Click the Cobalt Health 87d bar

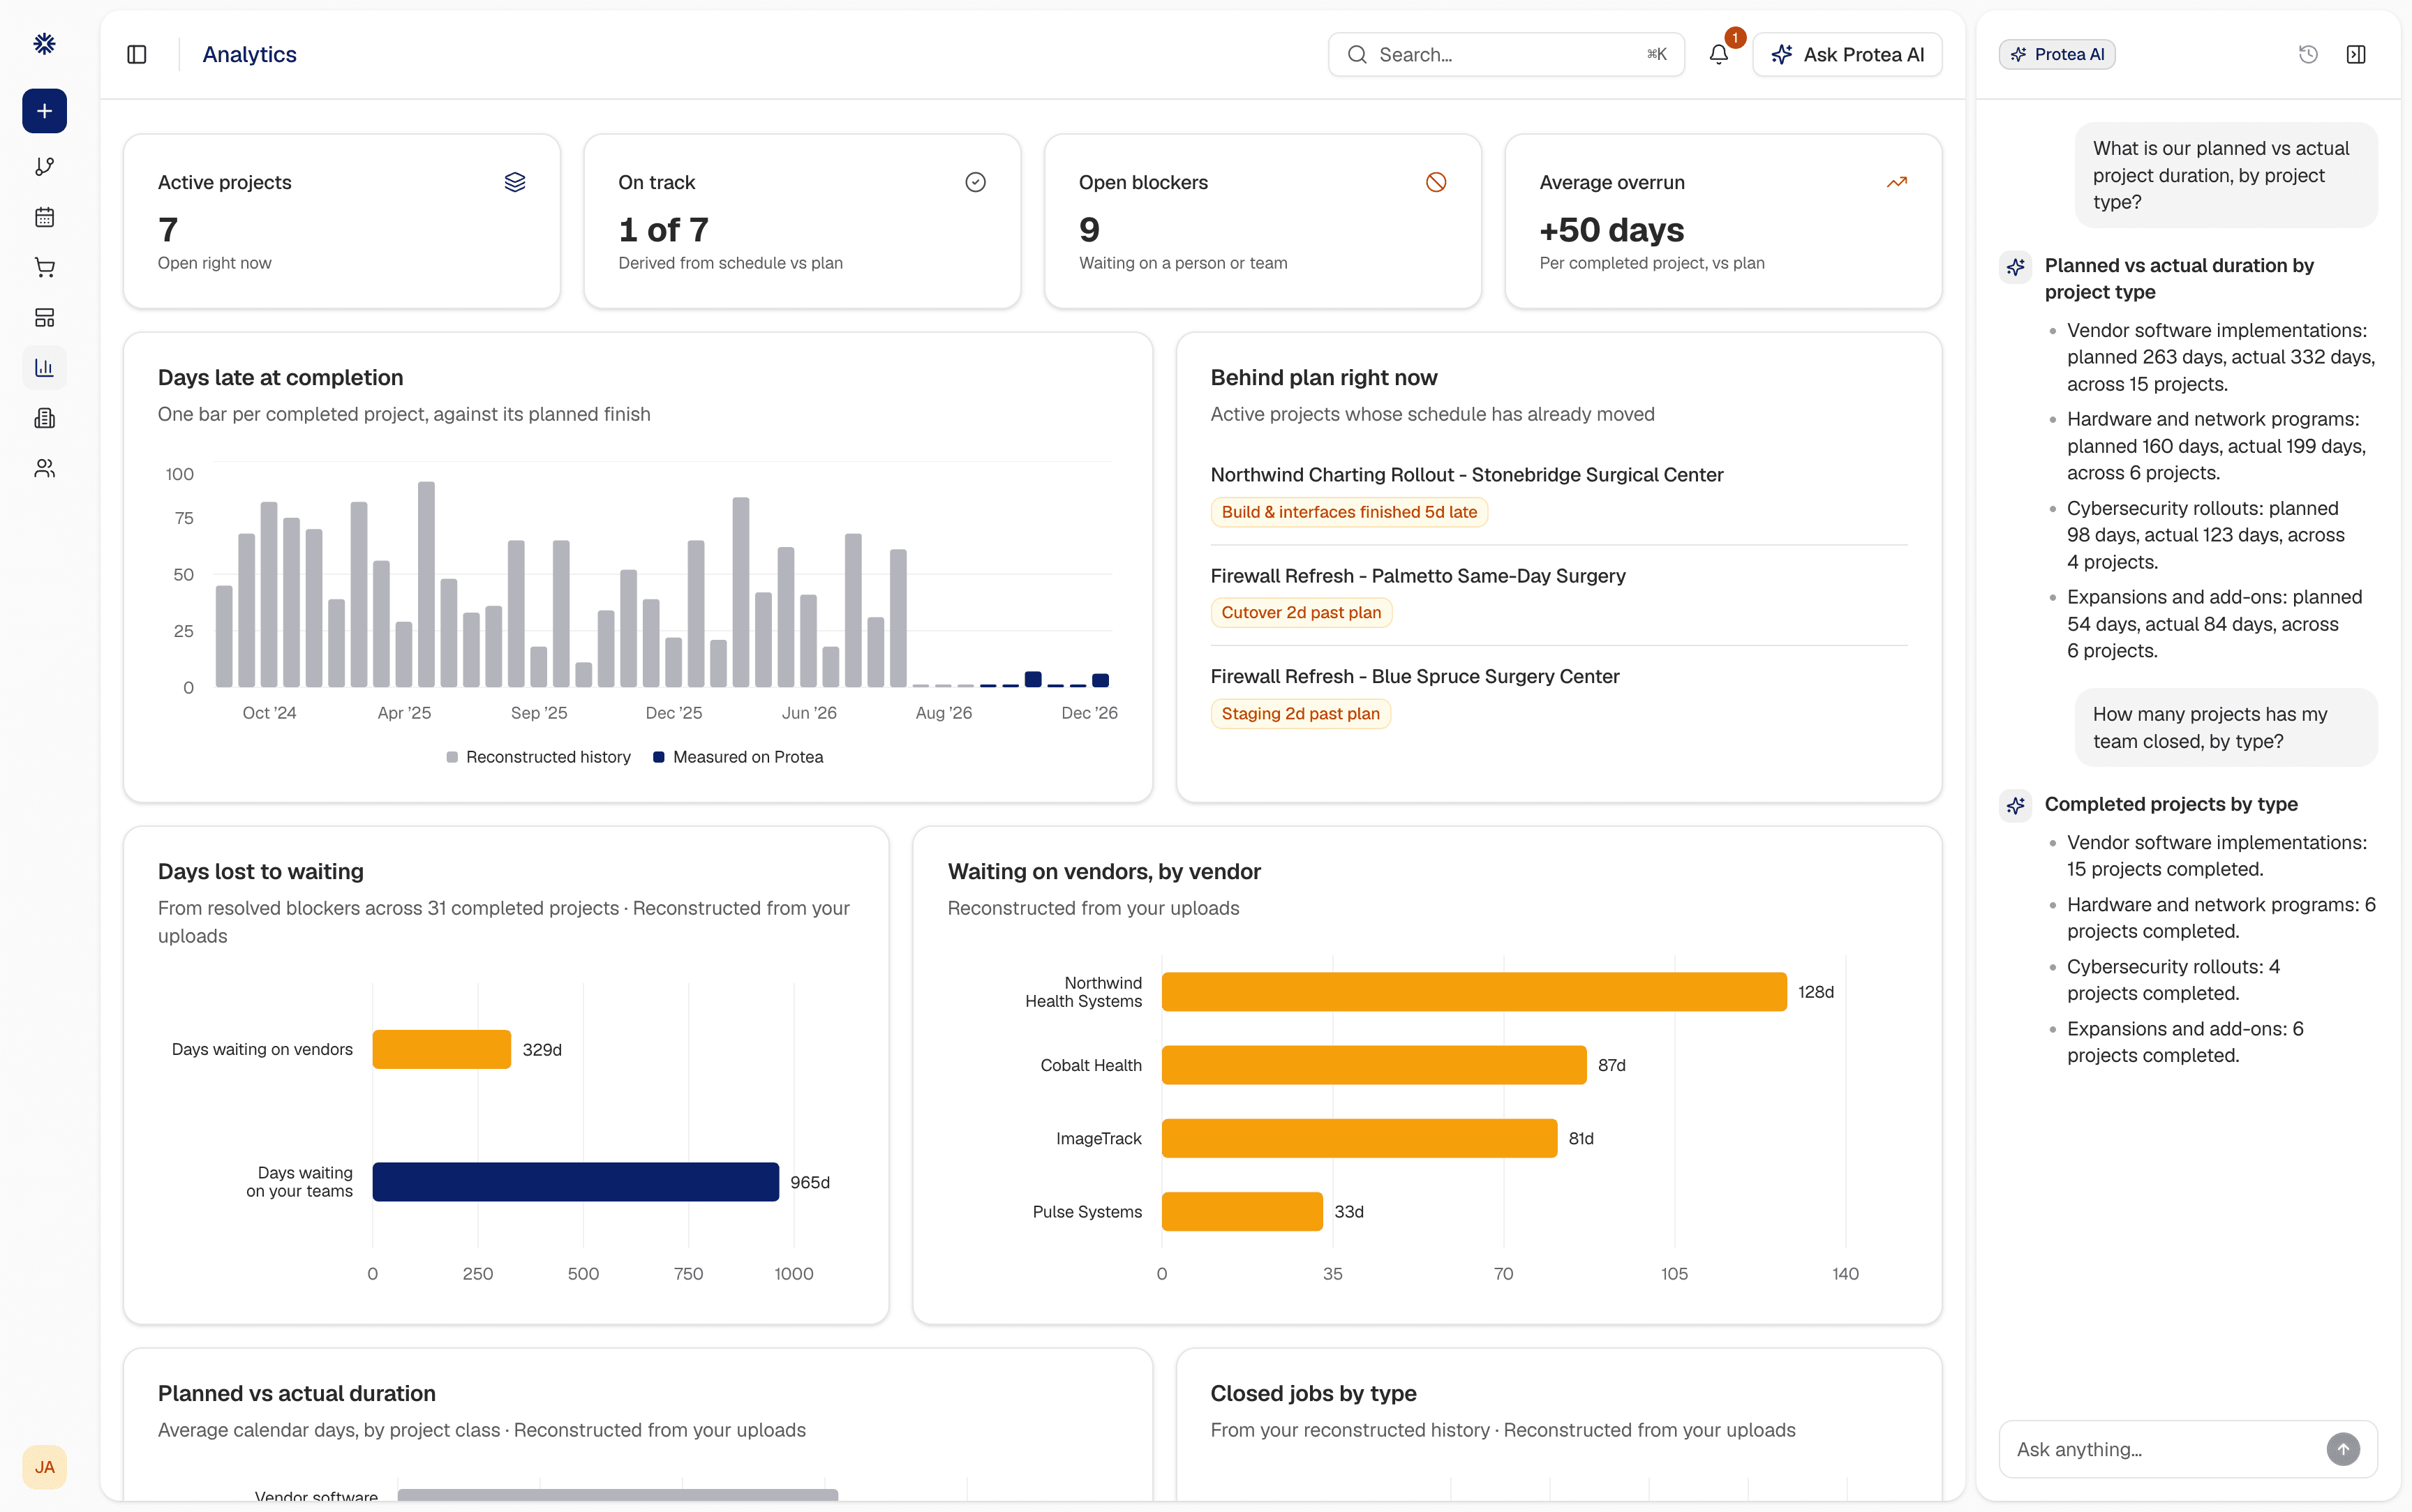[1374, 1065]
